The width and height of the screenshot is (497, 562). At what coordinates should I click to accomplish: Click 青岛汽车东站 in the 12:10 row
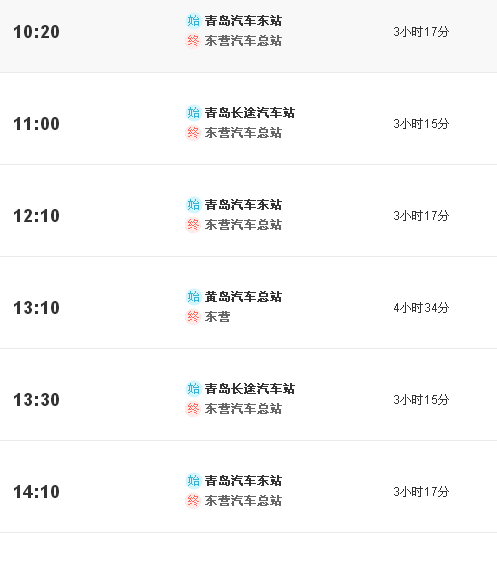243,205
